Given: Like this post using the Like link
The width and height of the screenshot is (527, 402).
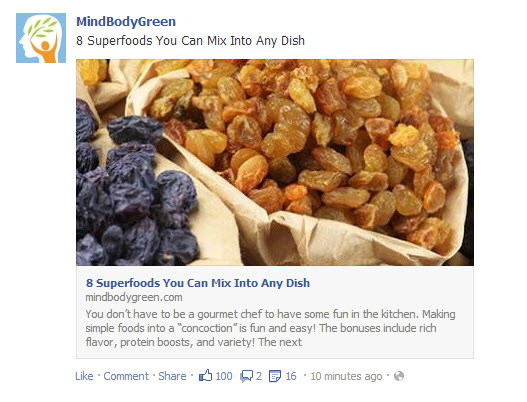Looking at the screenshot, I should (84, 376).
